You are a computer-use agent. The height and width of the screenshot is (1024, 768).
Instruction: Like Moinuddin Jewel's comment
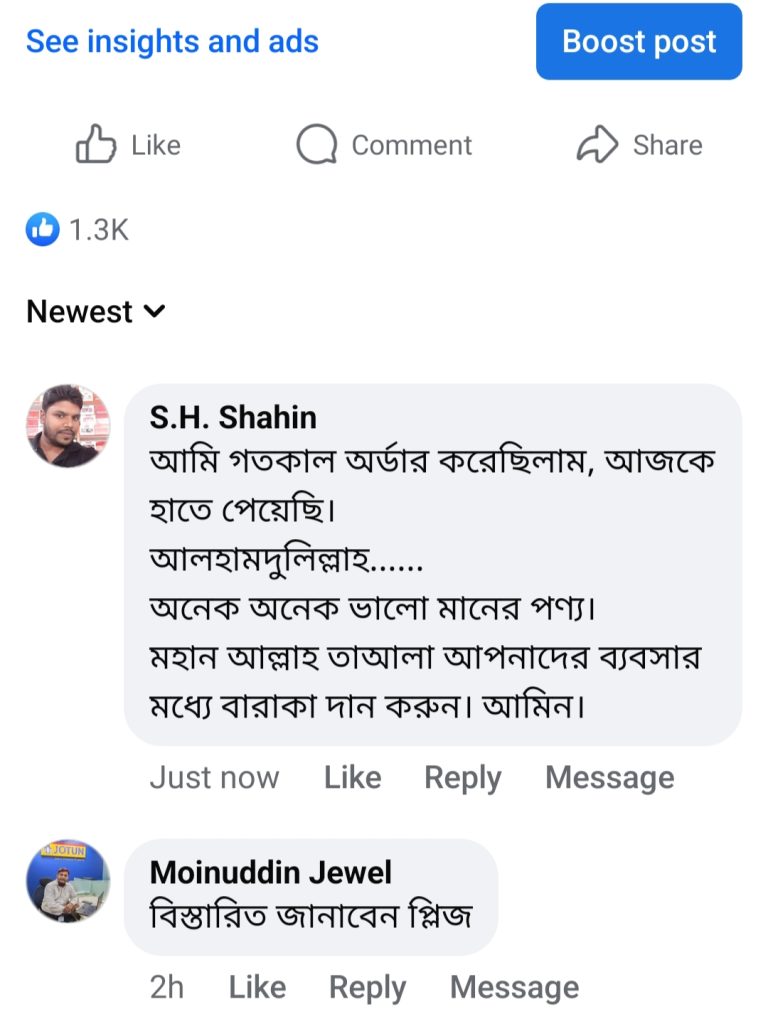pos(257,988)
